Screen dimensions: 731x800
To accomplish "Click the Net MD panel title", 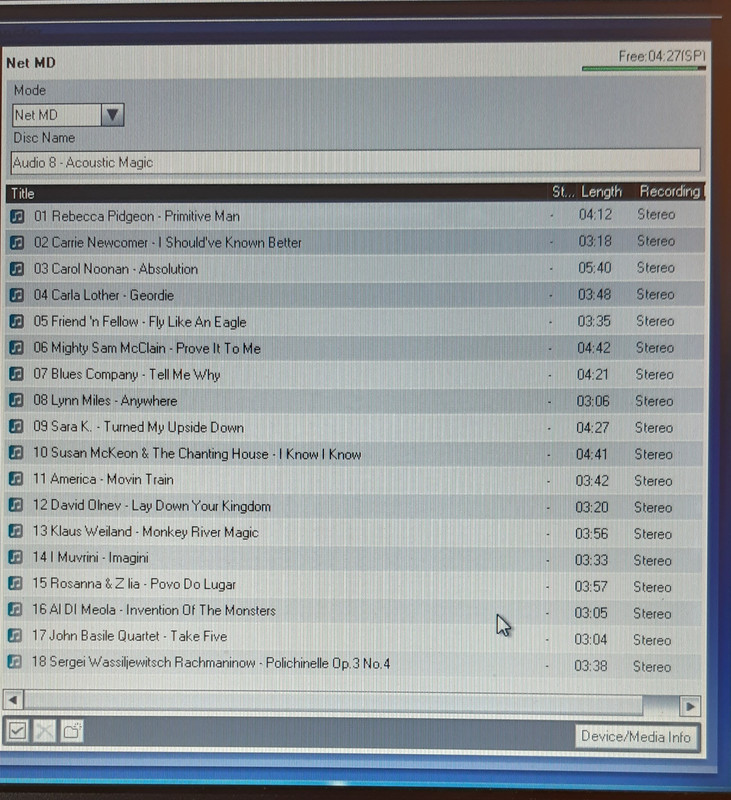I will 31,63.
